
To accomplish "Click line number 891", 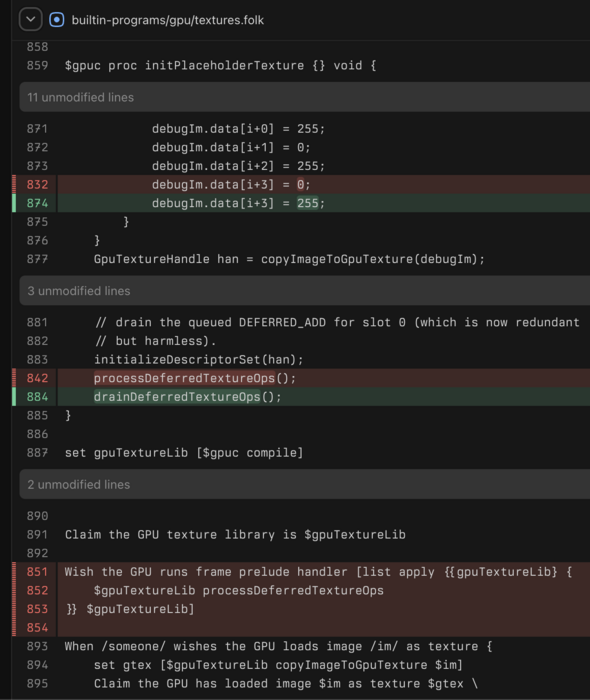I will pos(37,534).
